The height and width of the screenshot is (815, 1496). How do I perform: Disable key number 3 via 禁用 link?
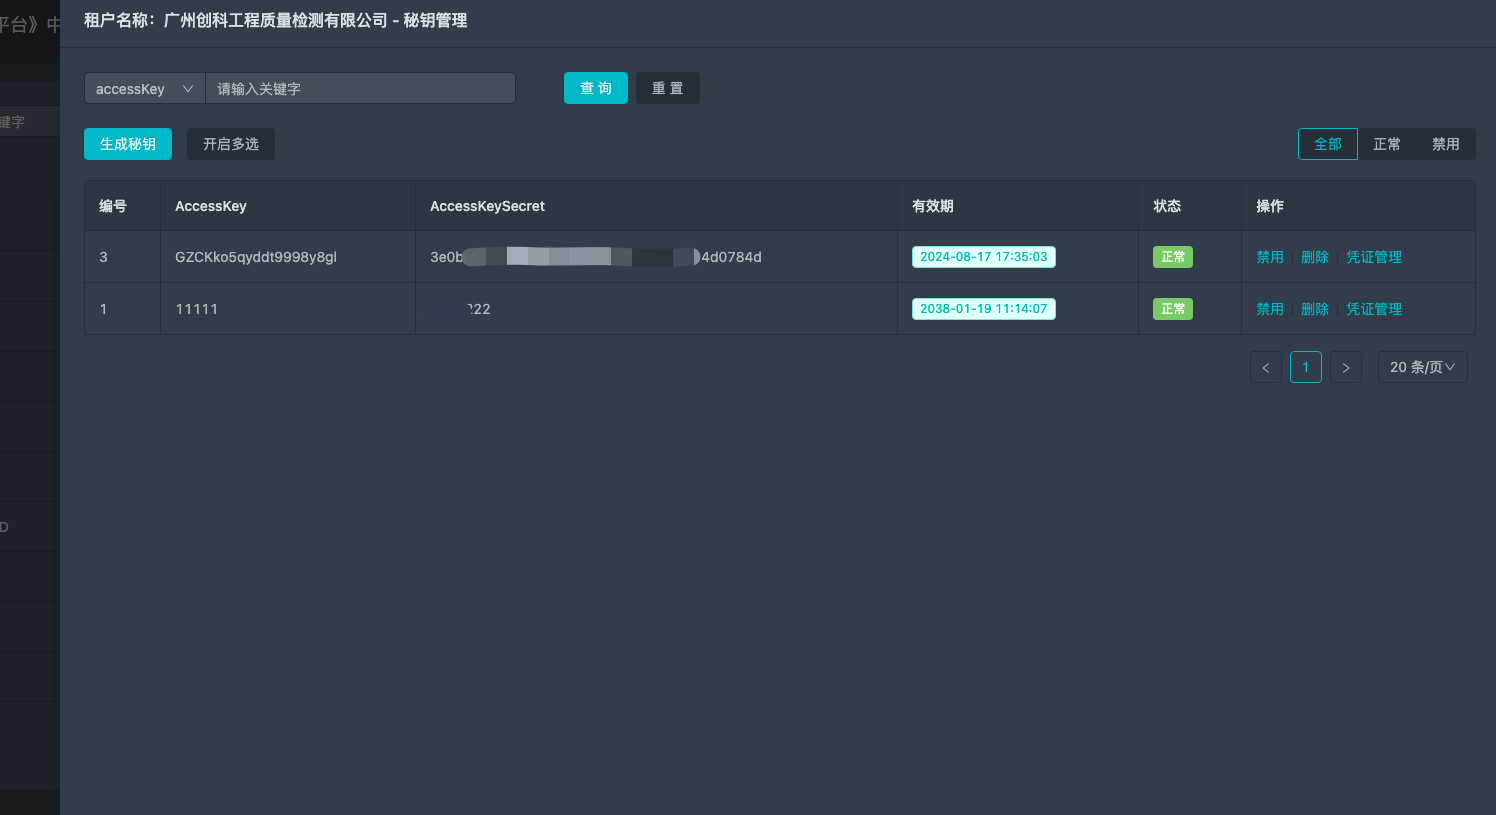1270,257
